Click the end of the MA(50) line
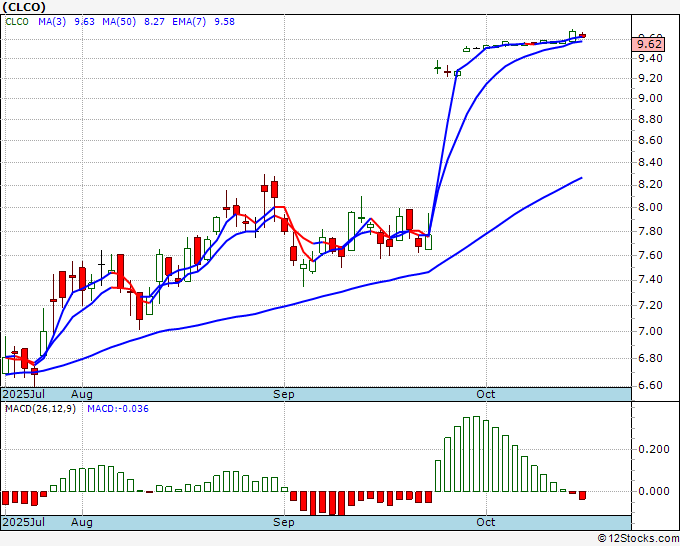This screenshot has height=546, width=680. click(x=582, y=178)
